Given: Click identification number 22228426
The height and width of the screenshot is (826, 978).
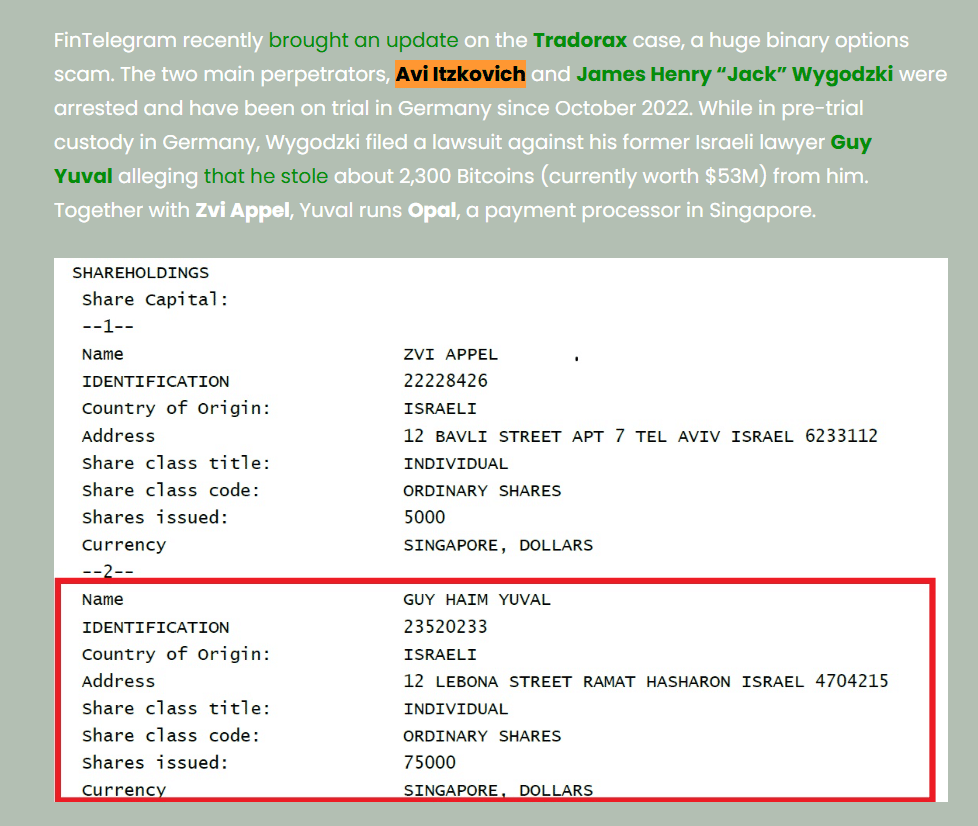Looking at the screenshot, I should [x=445, y=381].
